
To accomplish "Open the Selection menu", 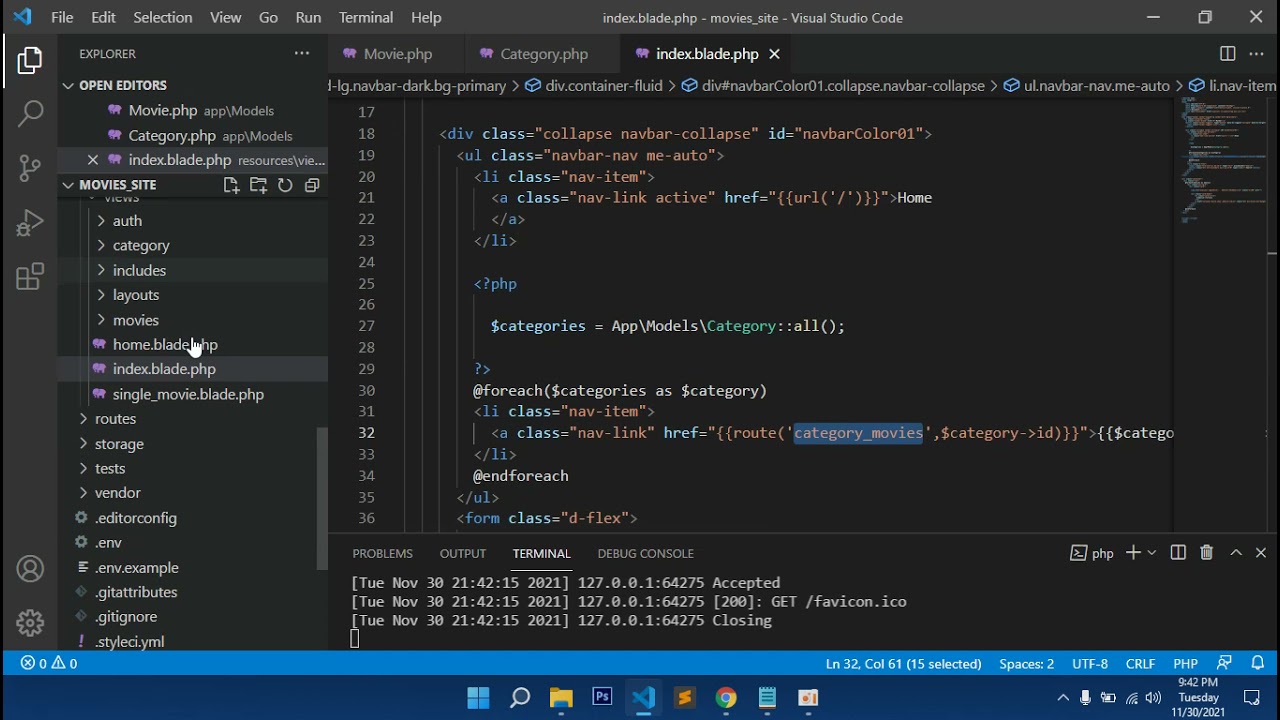I will 162,18.
